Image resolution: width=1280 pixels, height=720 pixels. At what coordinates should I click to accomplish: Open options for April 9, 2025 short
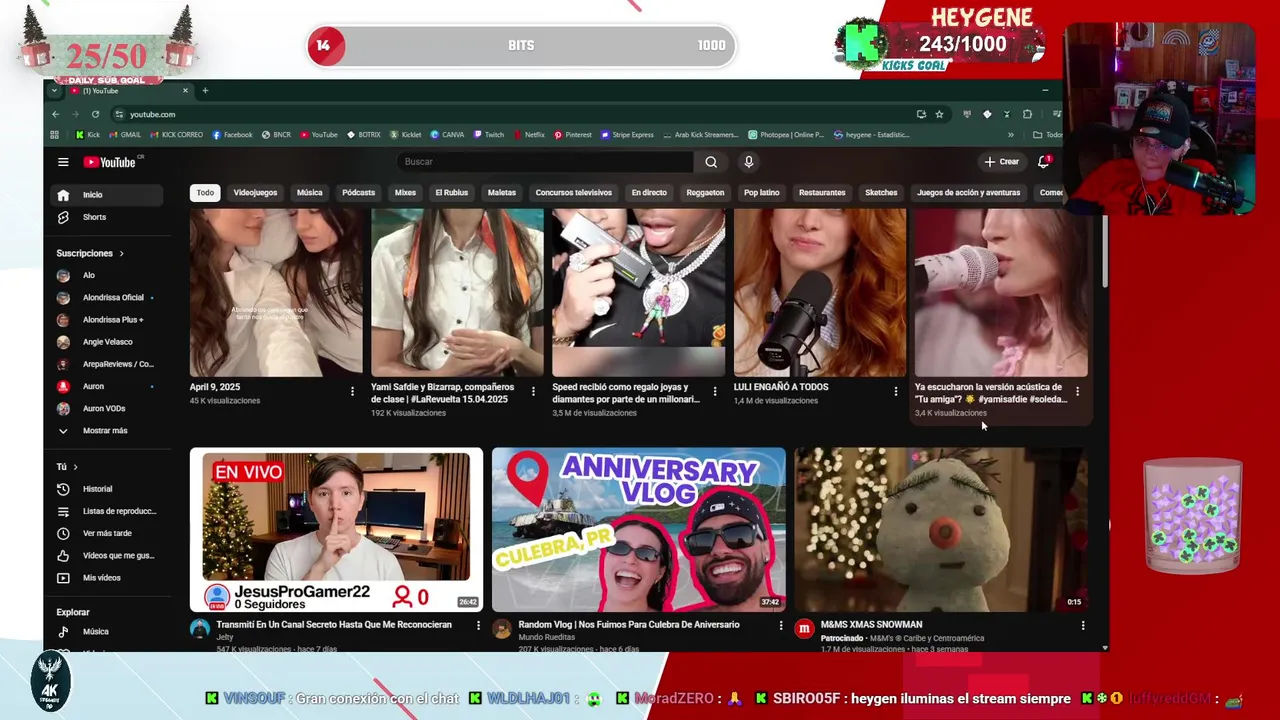[x=352, y=391]
